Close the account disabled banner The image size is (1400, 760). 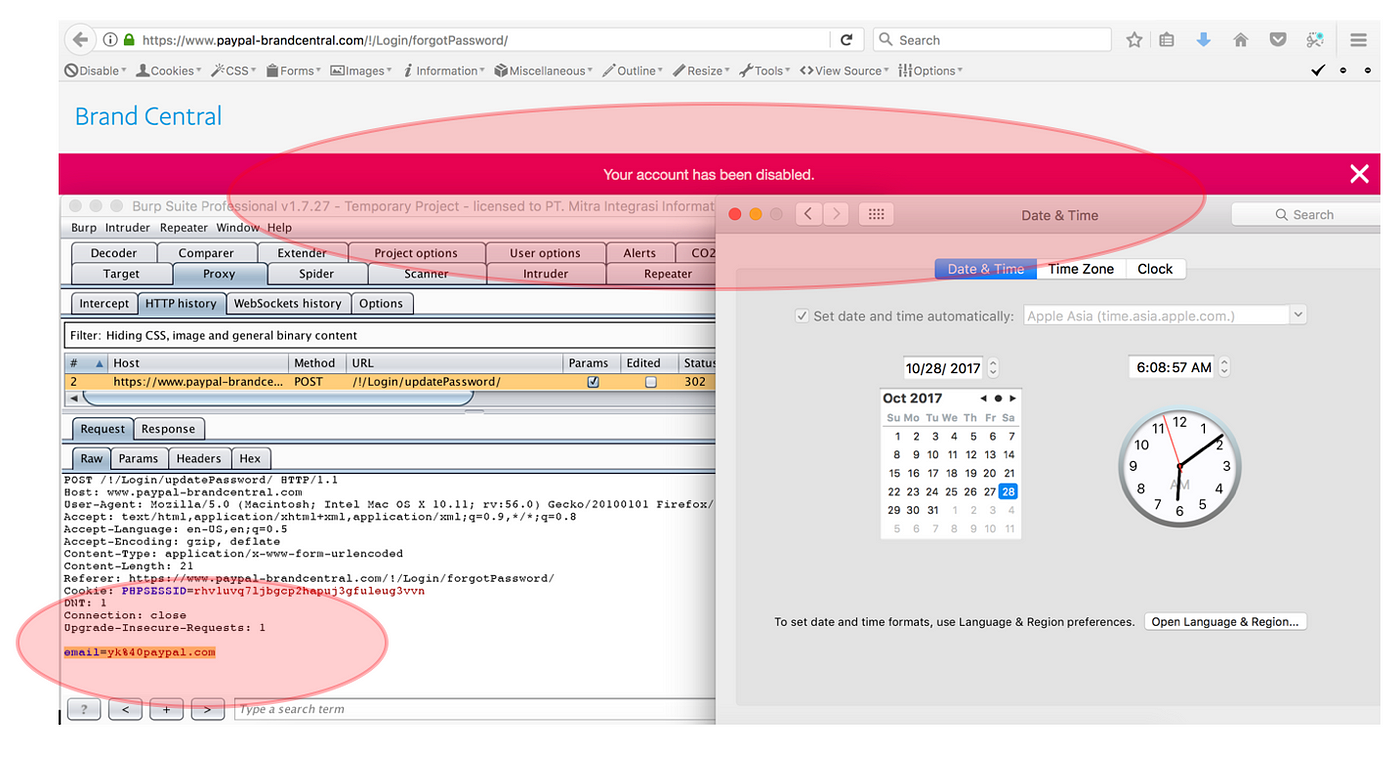tap(1359, 174)
